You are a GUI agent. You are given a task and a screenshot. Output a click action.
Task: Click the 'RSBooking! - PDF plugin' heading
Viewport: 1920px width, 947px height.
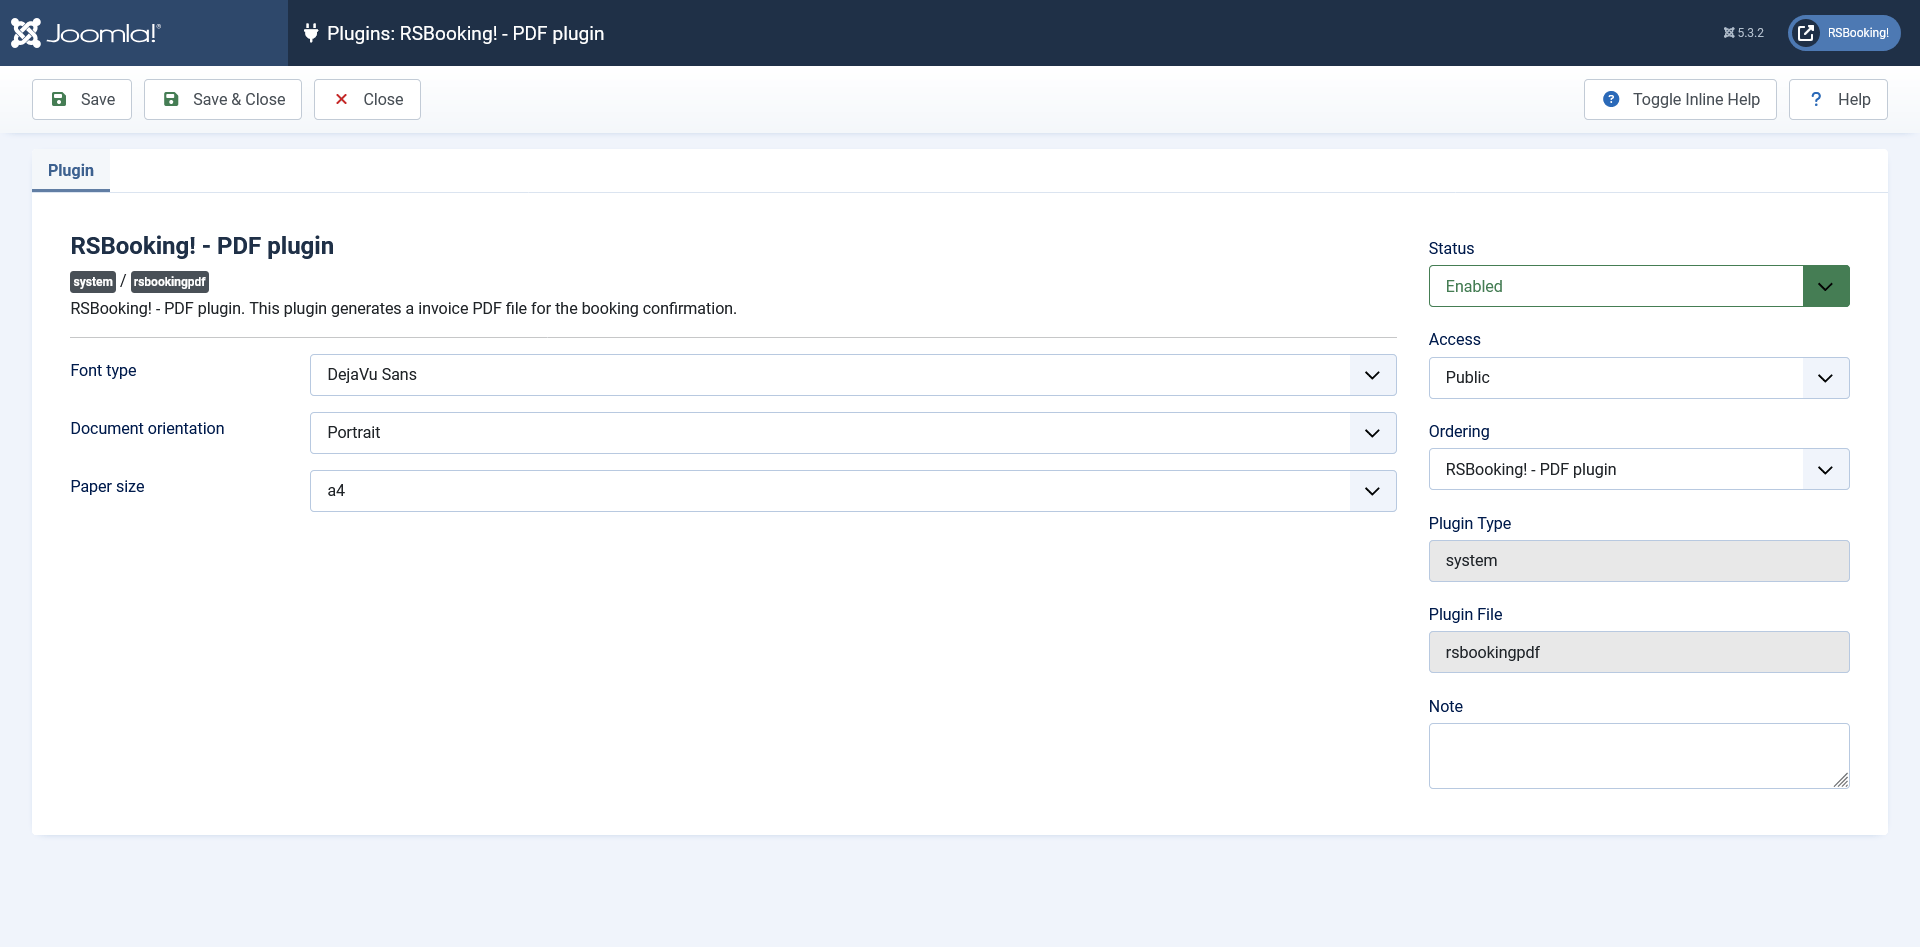[202, 246]
